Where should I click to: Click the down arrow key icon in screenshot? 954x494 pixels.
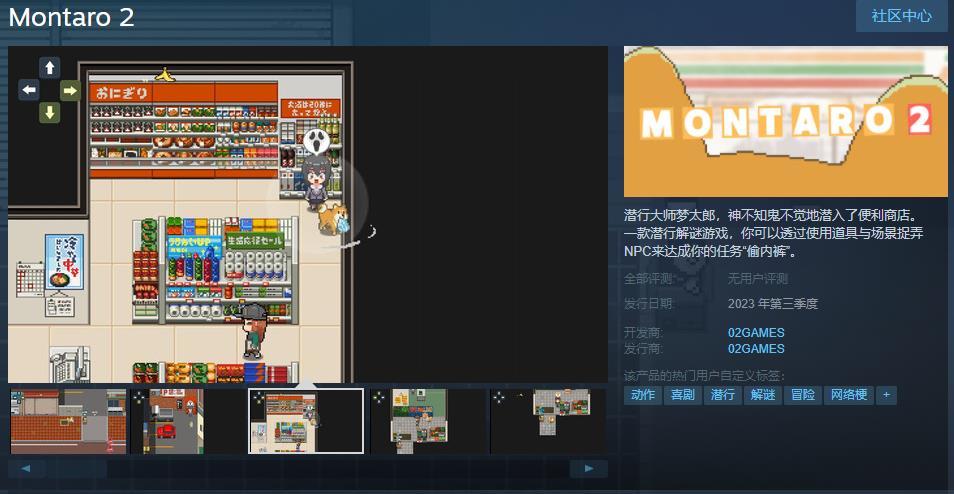(x=50, y=112)
